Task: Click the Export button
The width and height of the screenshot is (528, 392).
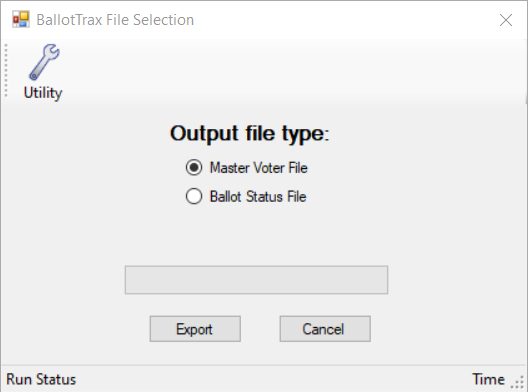Action: coord(195,329)
